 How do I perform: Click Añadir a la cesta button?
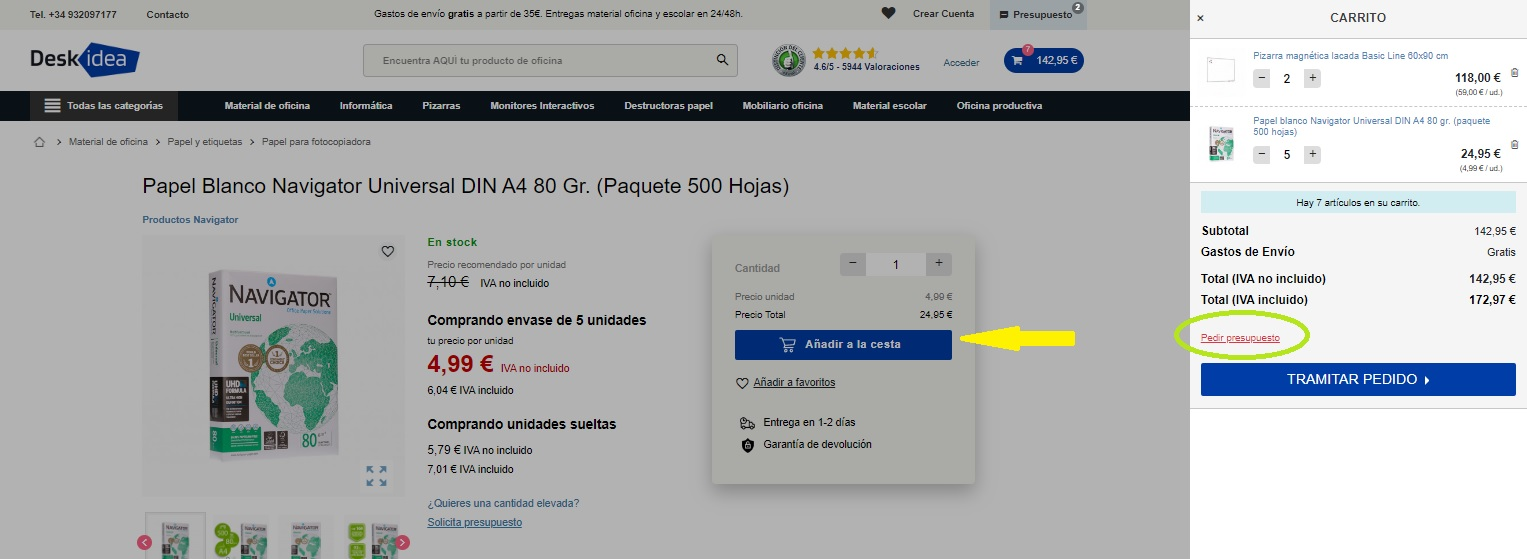click(843, 345)
